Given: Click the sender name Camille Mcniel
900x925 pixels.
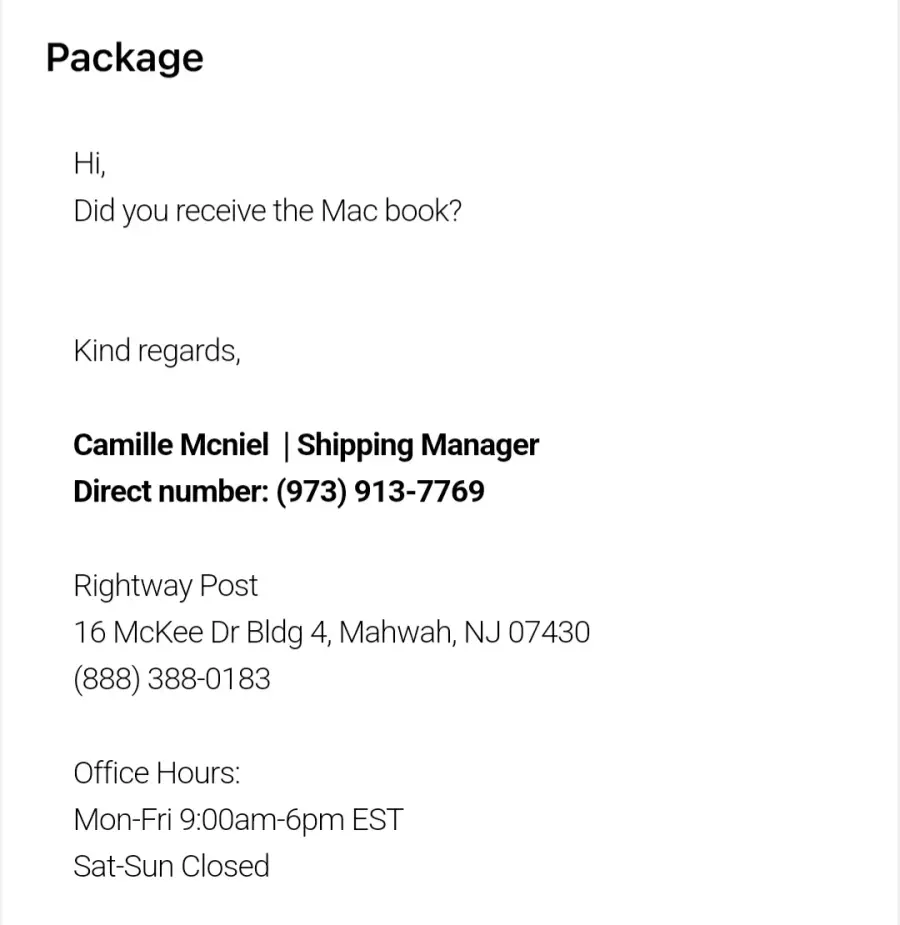Looking at the screenshot, I should click(x=171, y=444).
